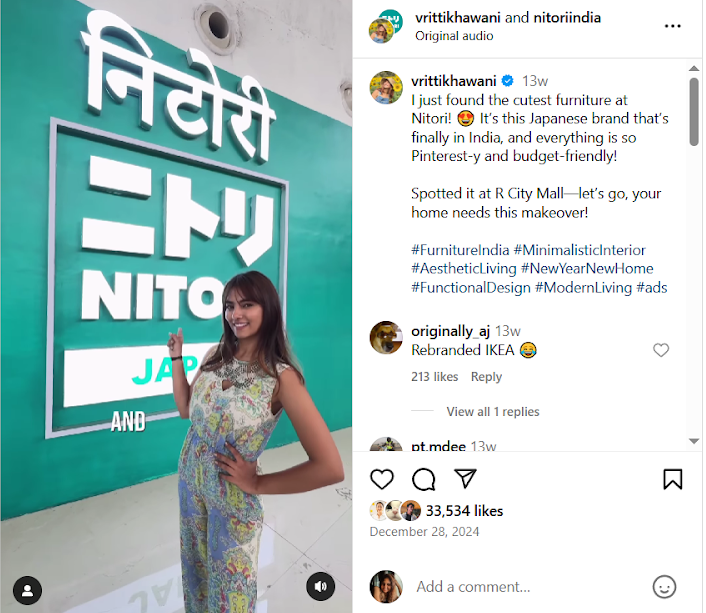706x613 pixels.
Task: Open emoji picker in comment box
Action: [664, 587]
